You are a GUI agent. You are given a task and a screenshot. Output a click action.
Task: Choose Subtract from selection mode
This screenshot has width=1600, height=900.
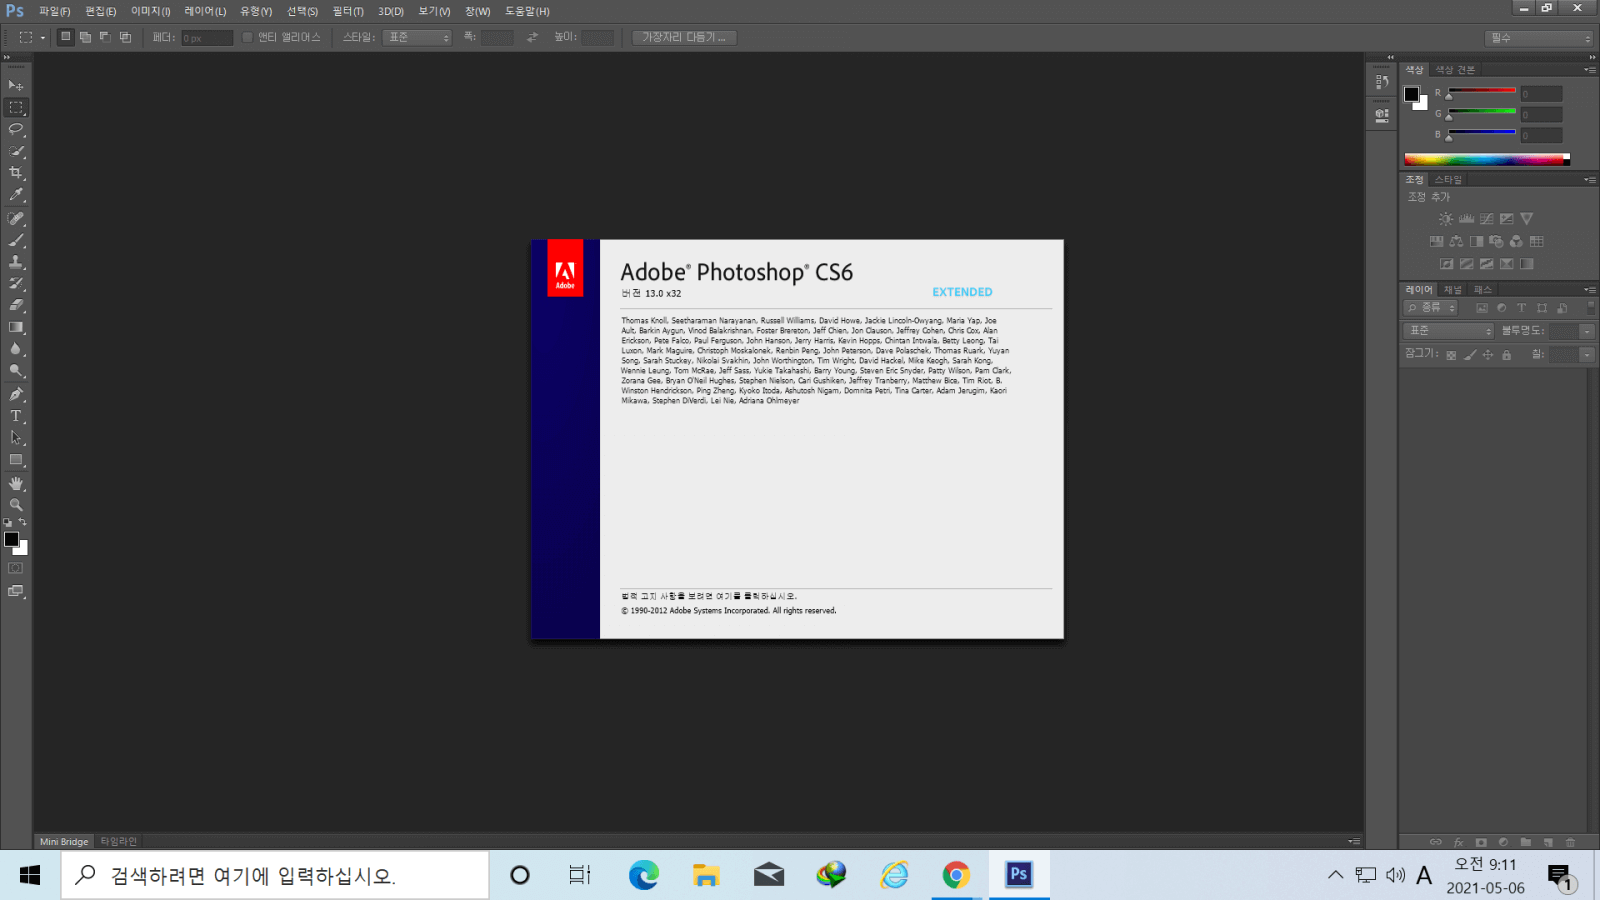[105, 37]
